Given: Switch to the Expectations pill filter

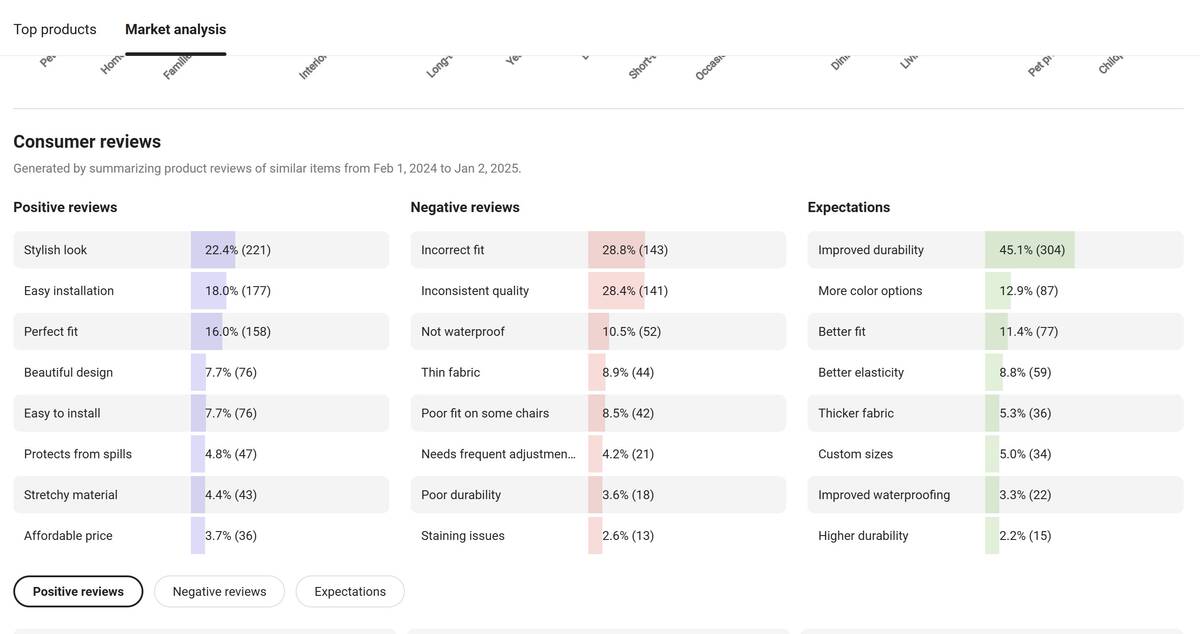Looking at the screenshot, I should pos(350,591).
